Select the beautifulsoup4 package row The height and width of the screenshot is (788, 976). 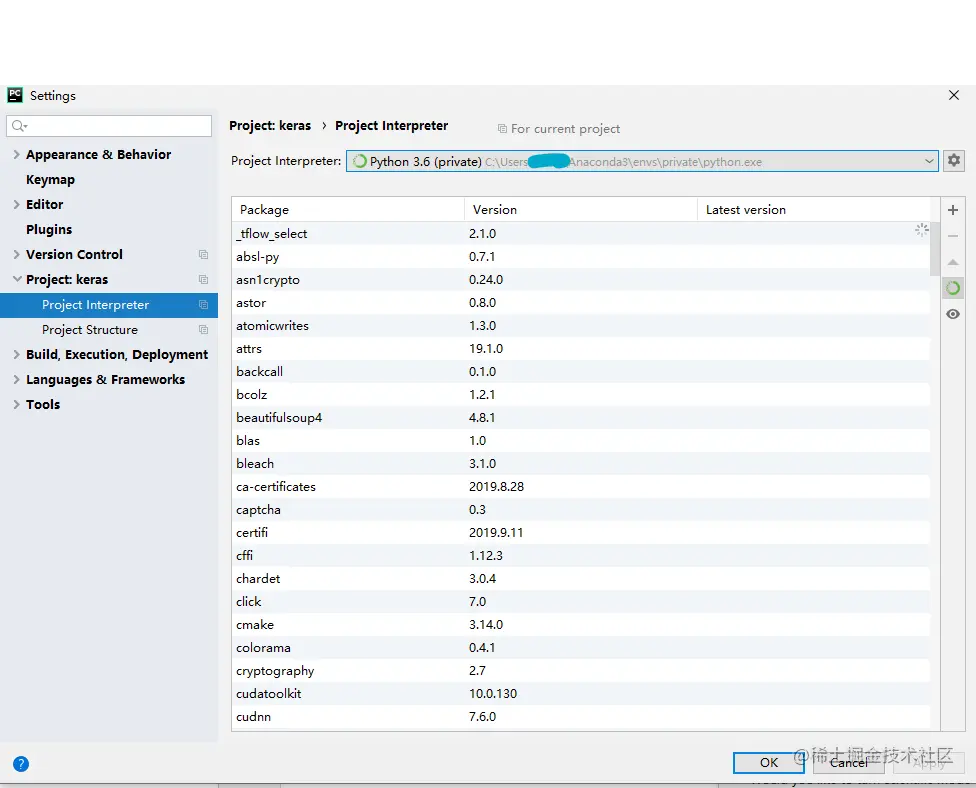click(x=581, y=418)
